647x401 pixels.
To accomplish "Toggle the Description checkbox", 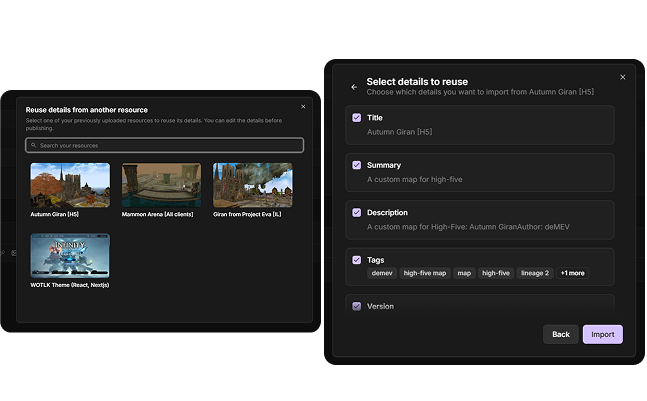I will (x=357, y=212).
